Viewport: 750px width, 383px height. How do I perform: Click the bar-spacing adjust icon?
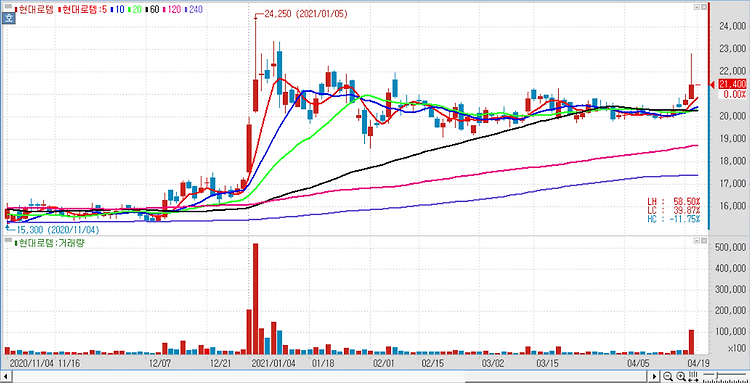point(692,376)
